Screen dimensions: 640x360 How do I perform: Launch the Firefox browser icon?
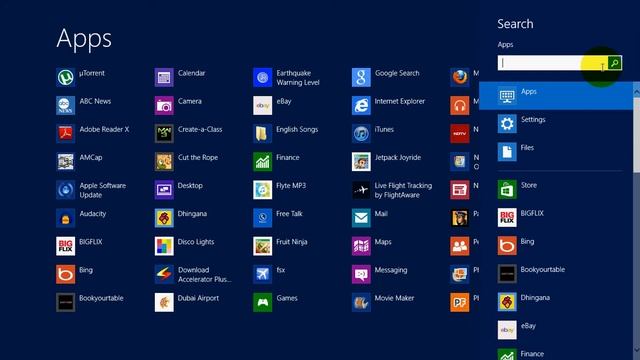(x=460, y=77)
